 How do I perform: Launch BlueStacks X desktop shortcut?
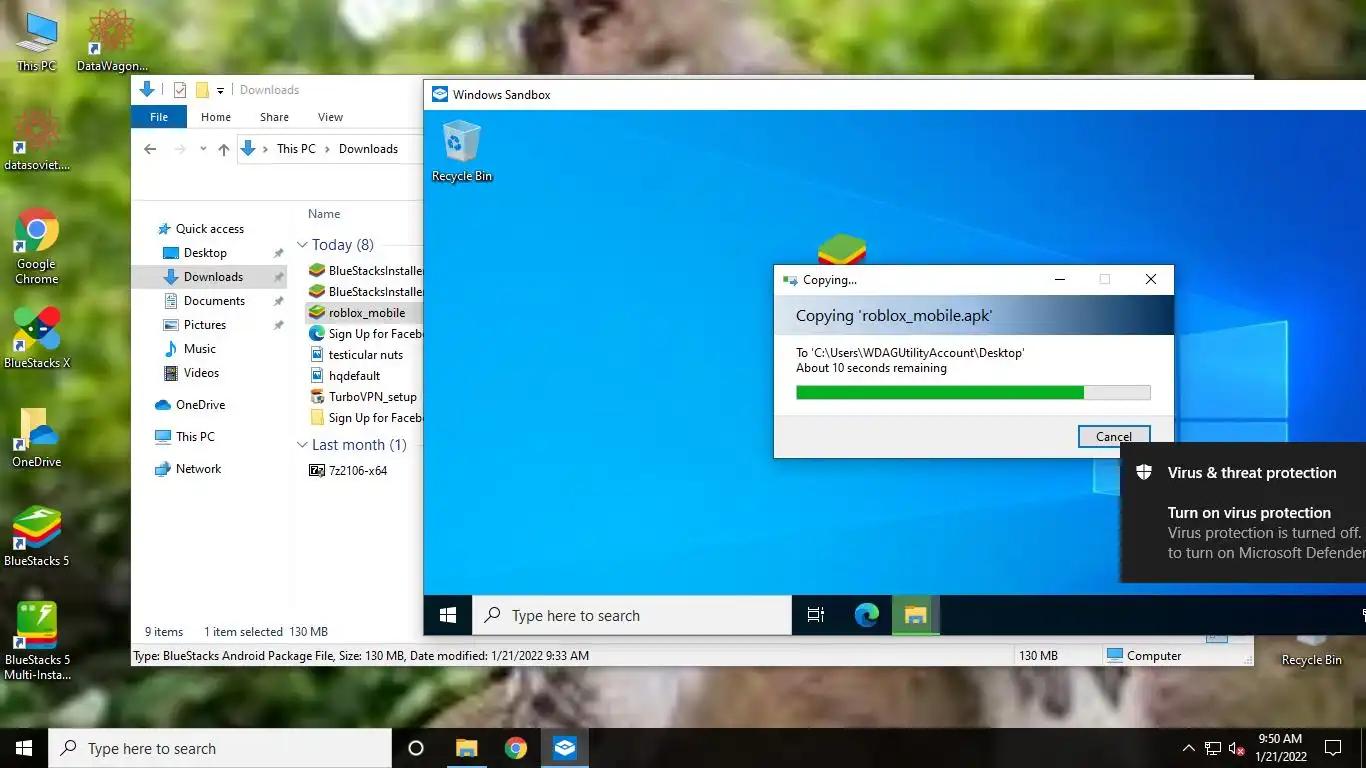pos(37,338)
